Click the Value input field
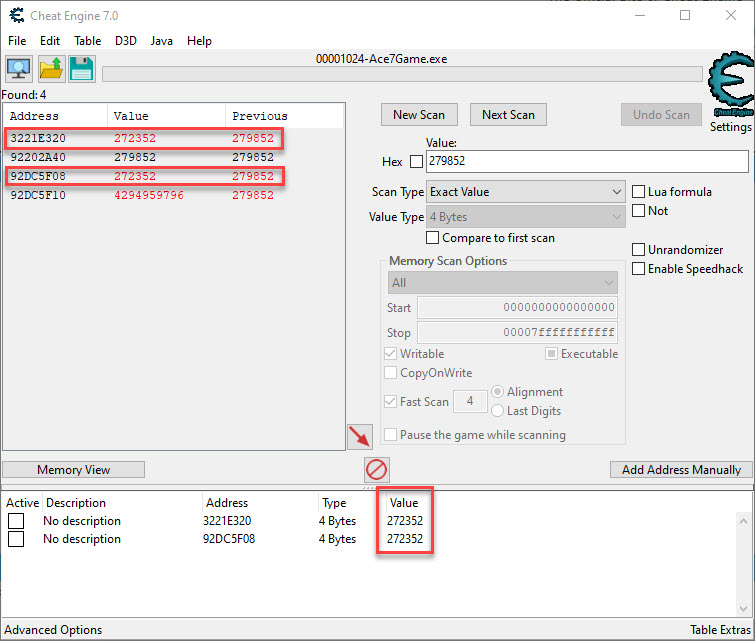 (x=586, y=162)
